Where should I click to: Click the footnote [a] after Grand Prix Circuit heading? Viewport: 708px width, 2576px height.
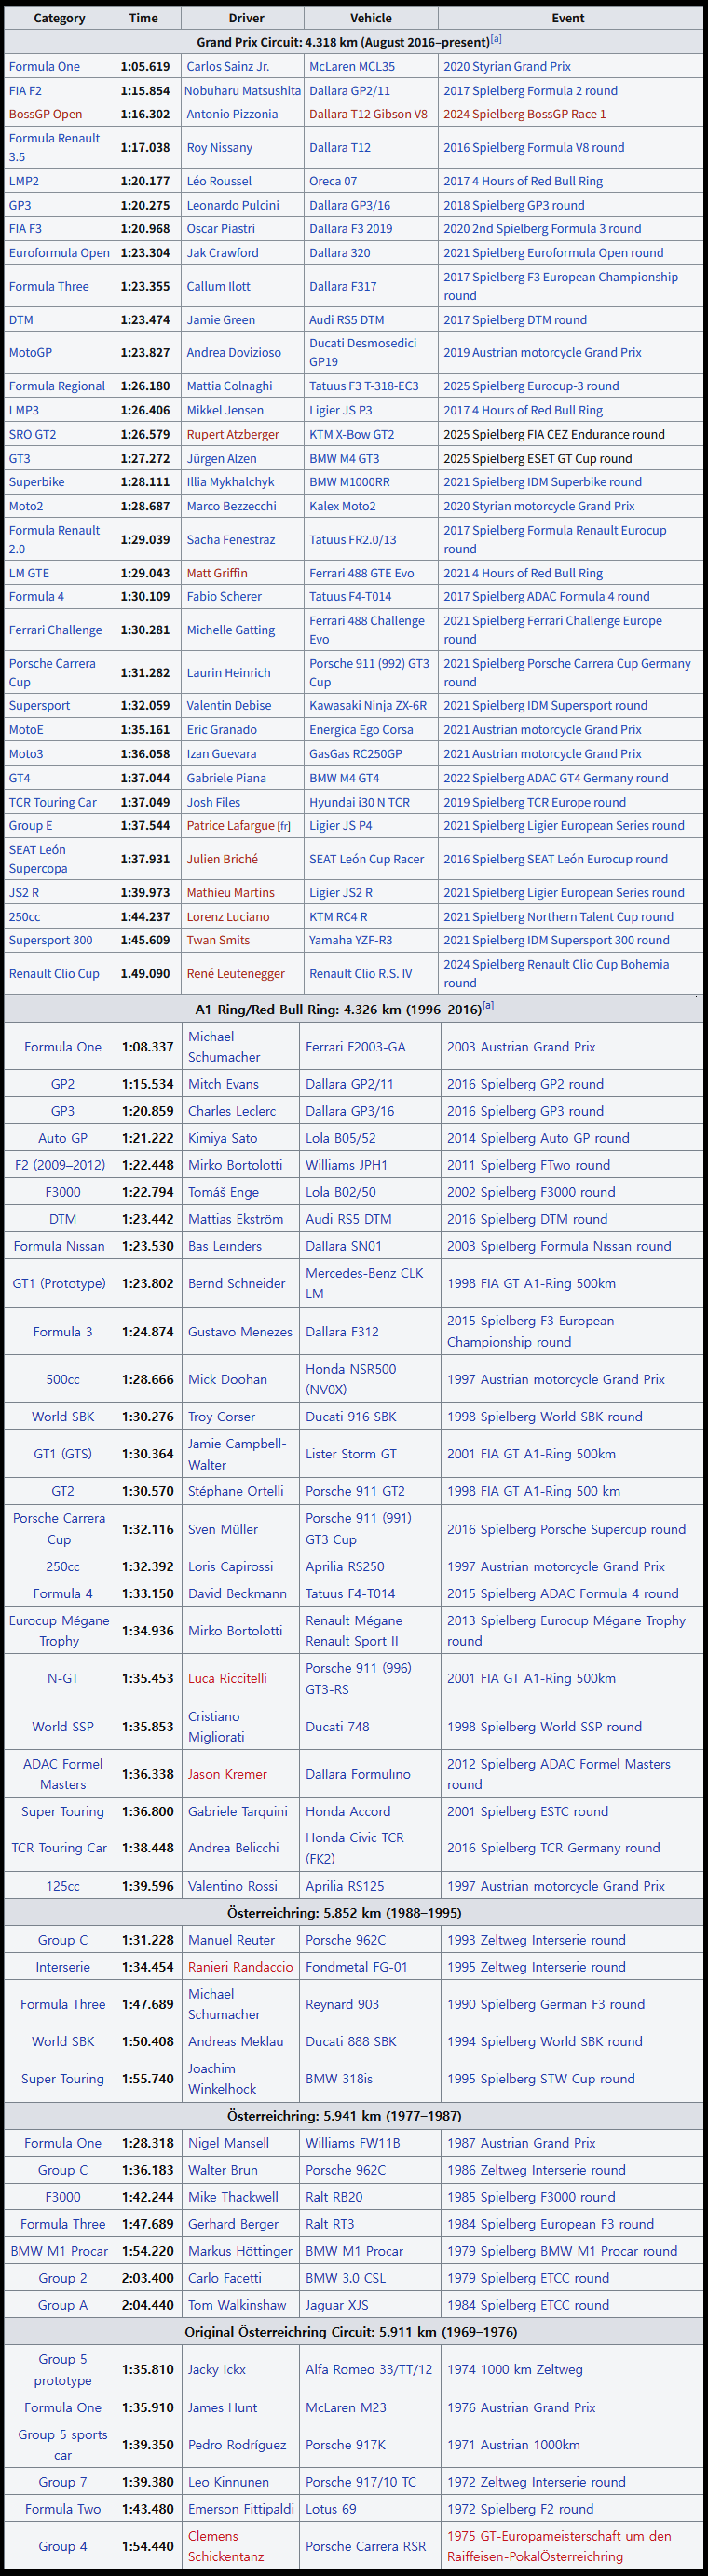(496, 40)
